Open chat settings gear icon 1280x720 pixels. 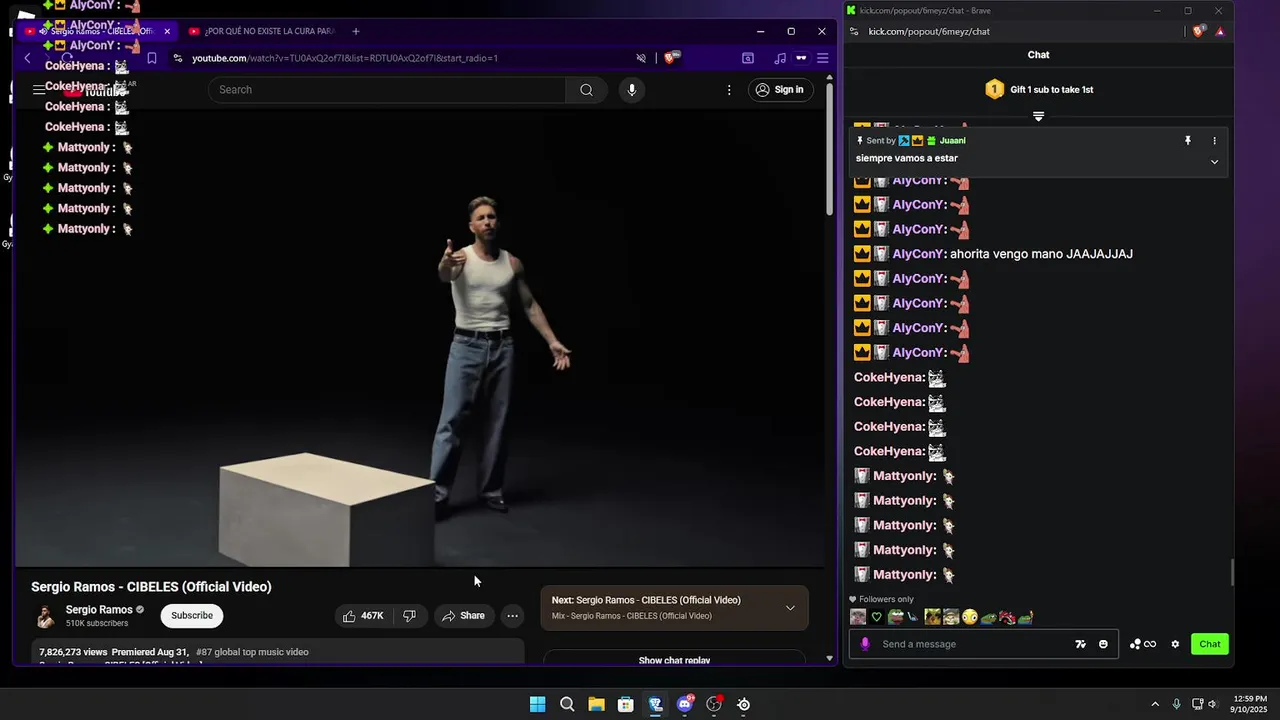(x=1175, y=644)
